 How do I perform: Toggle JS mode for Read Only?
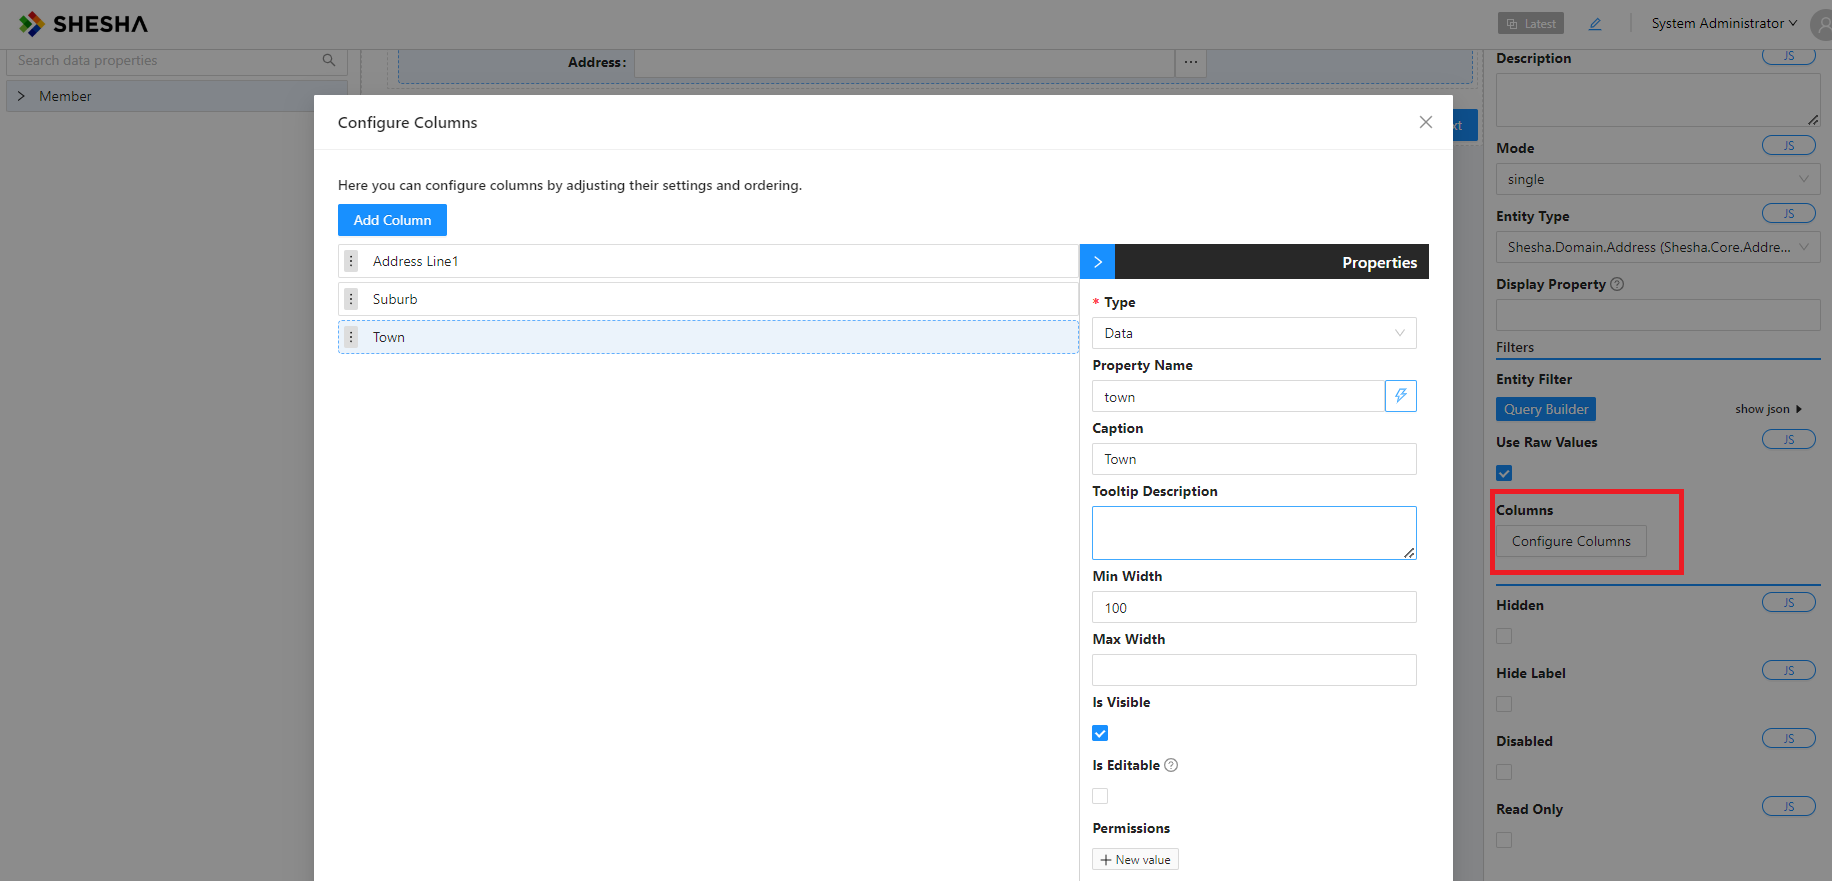(x=1789, y=807)
